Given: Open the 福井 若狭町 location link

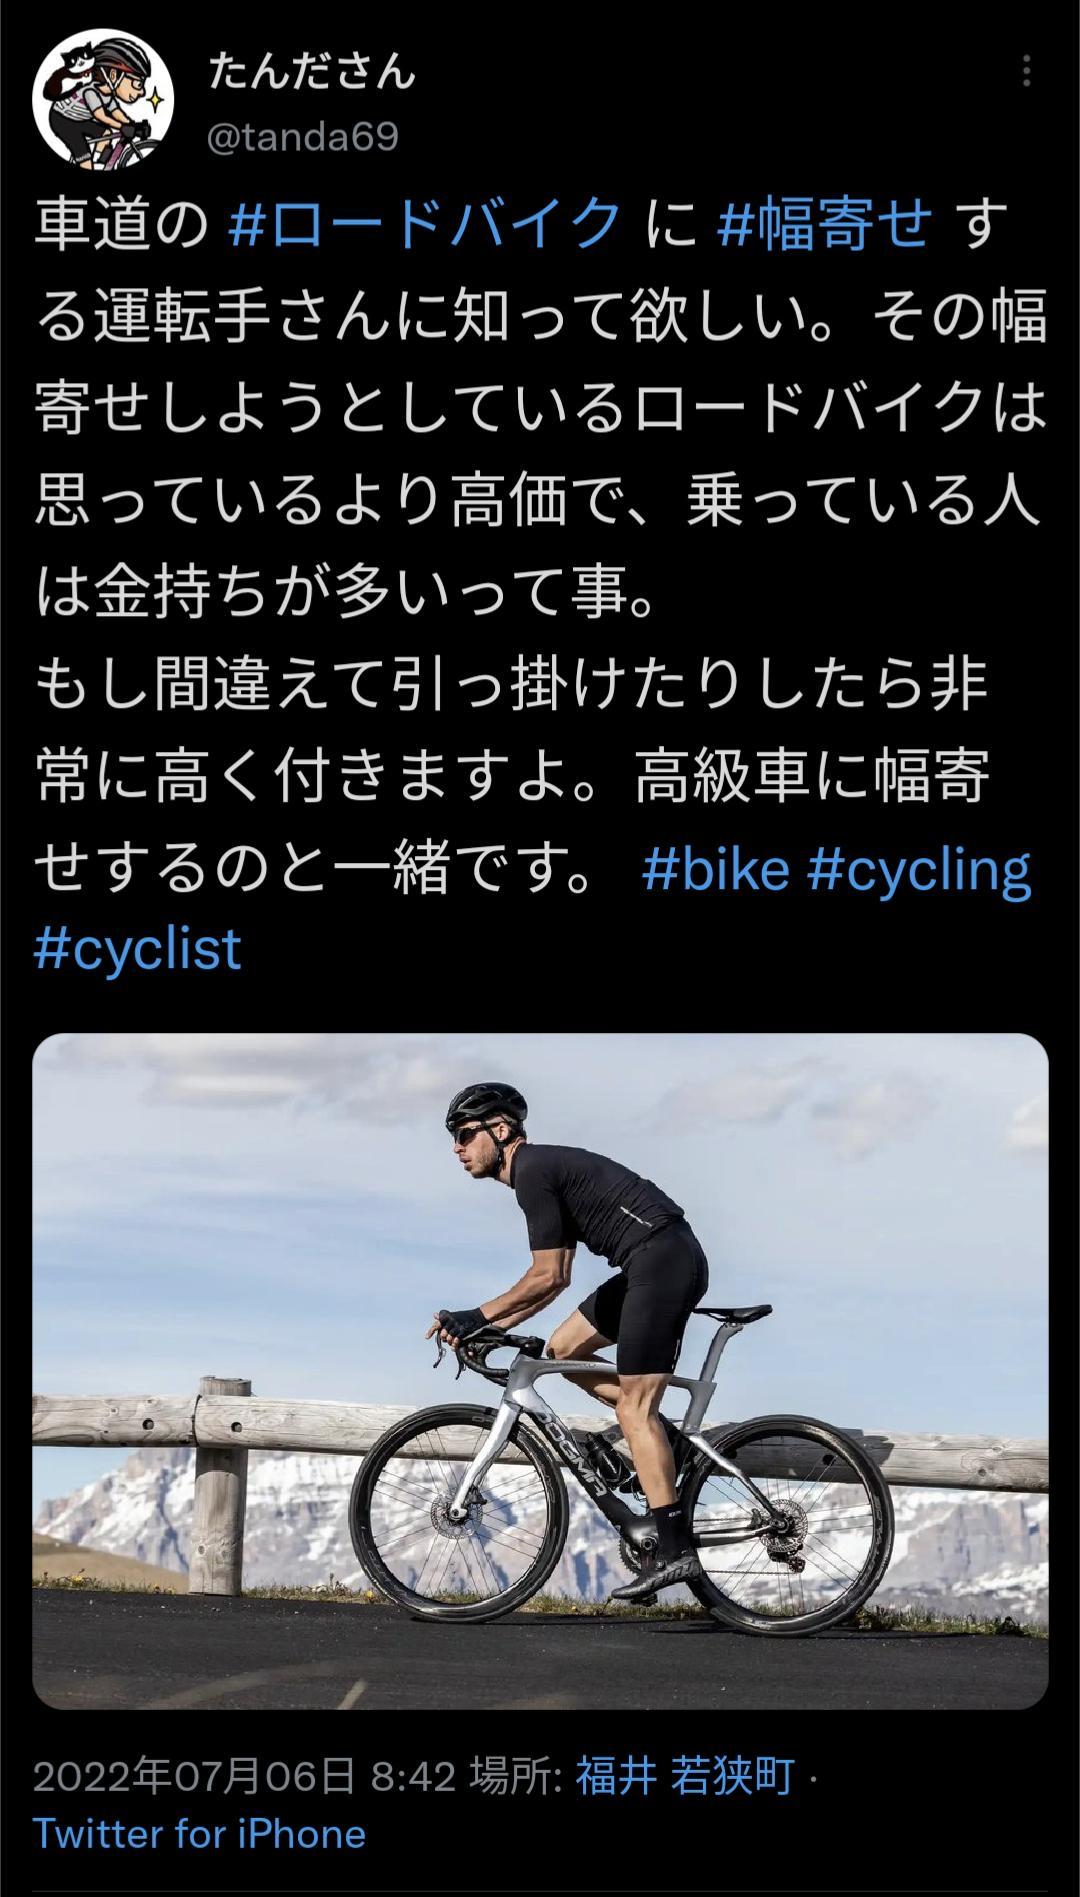Looking at the screenshot, I should [684, 1777].
